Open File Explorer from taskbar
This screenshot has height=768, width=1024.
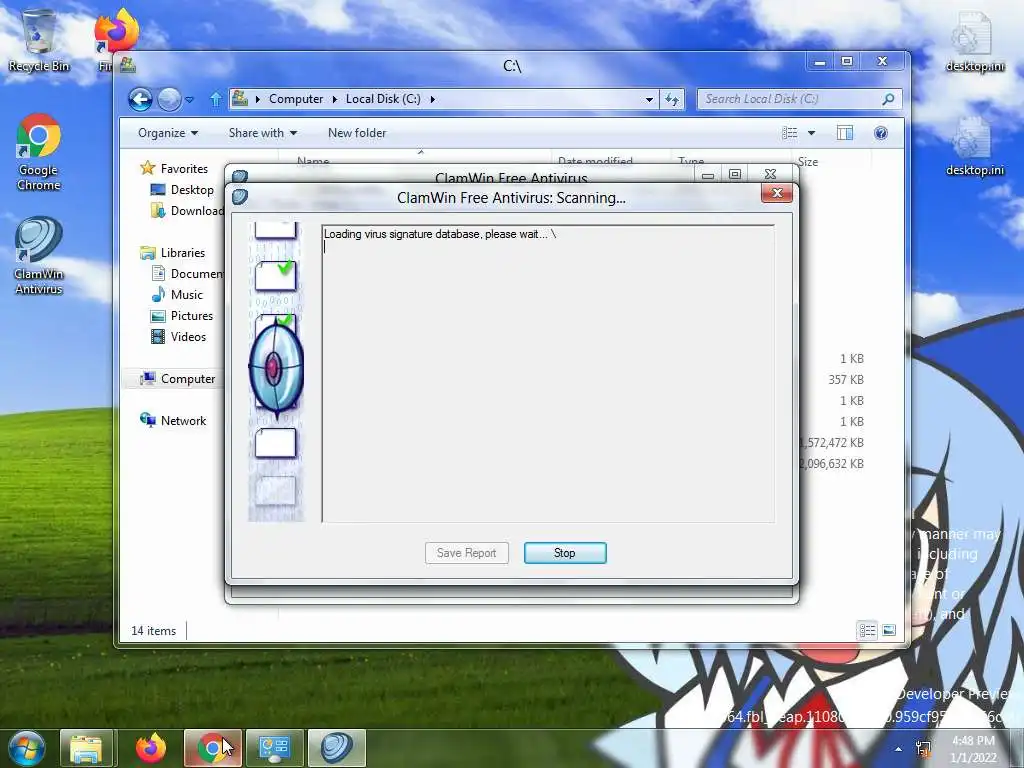87,748
